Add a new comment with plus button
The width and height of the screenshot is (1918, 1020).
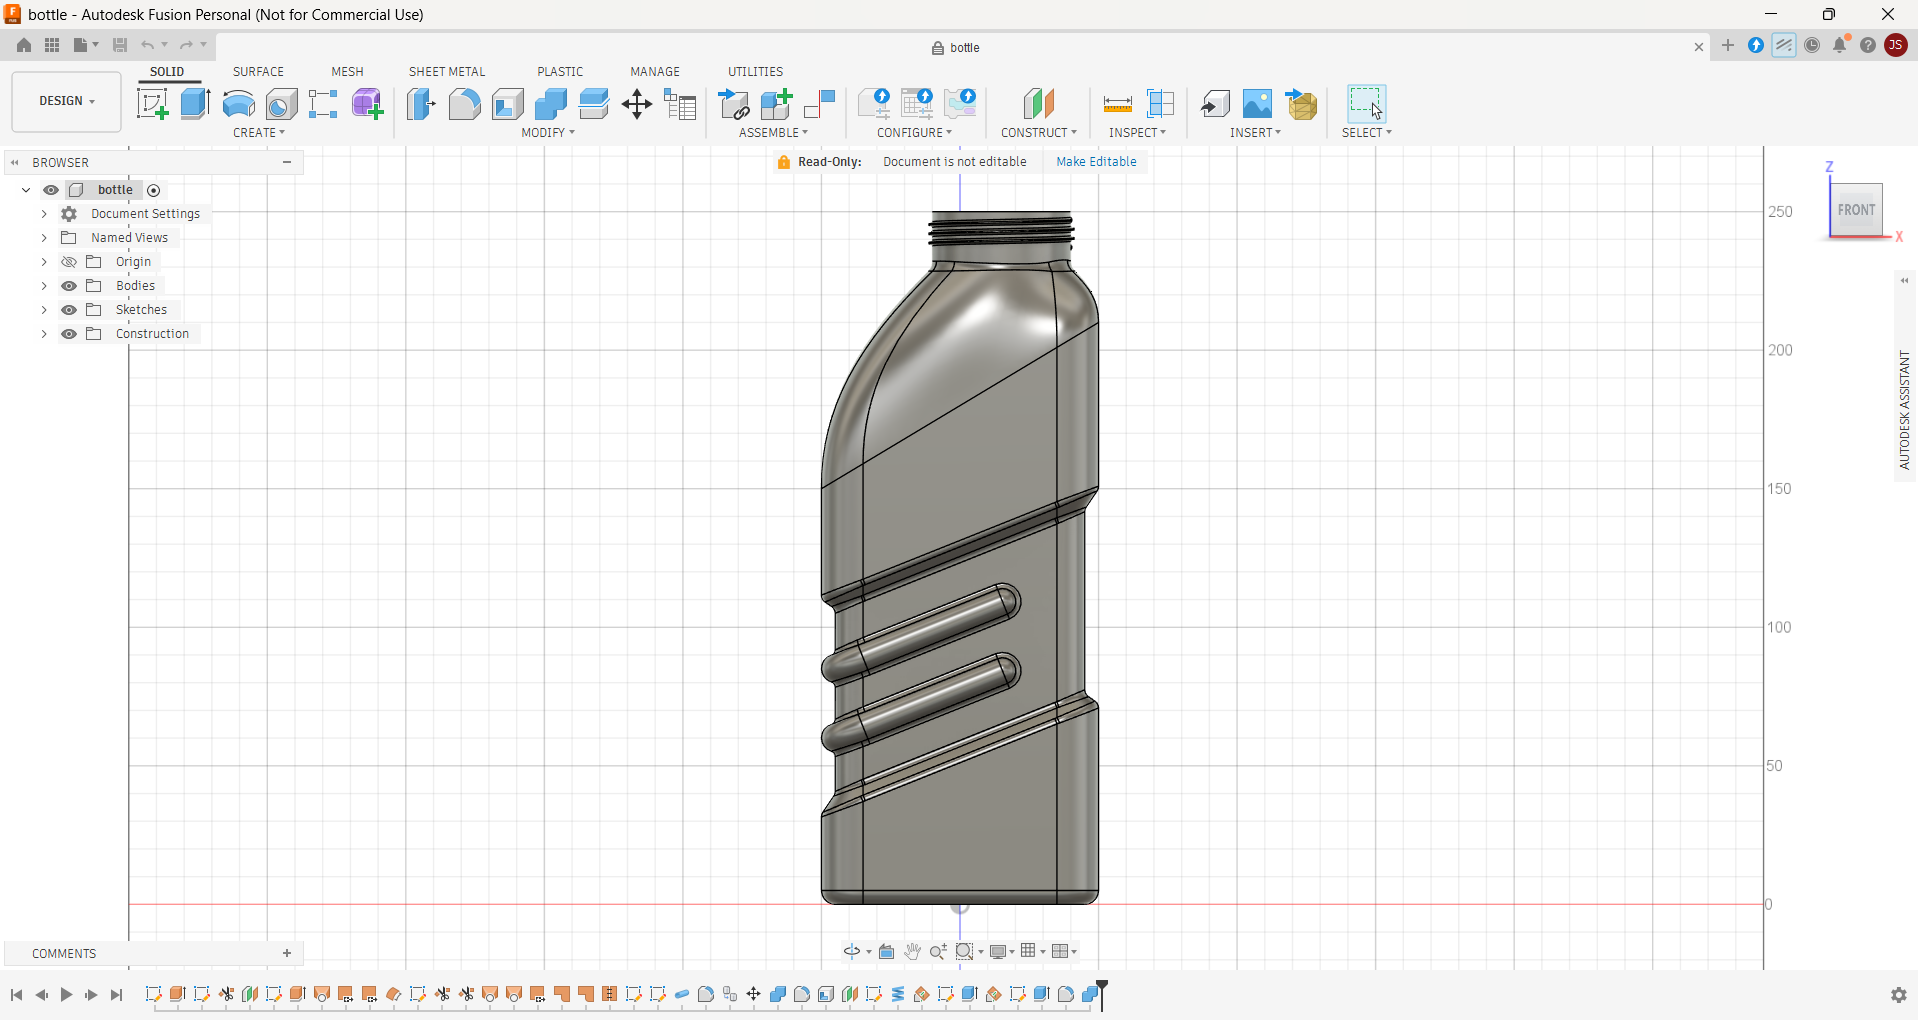pyautogui.click(x=287, y=953)
